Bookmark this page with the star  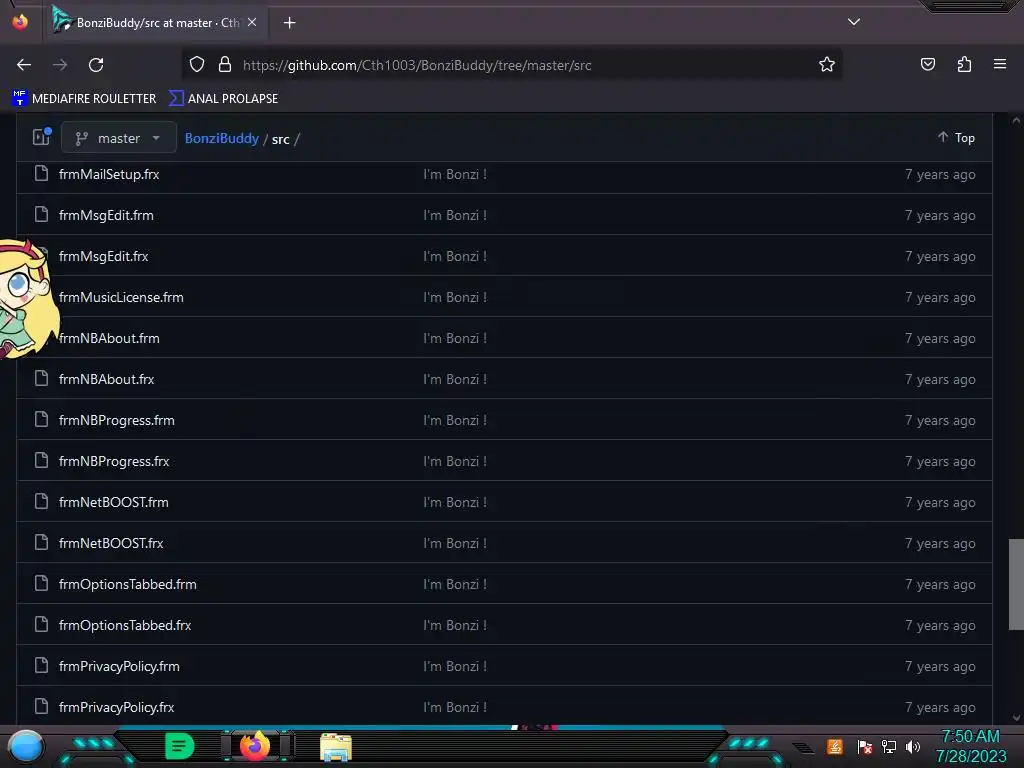tap(827, 64)
